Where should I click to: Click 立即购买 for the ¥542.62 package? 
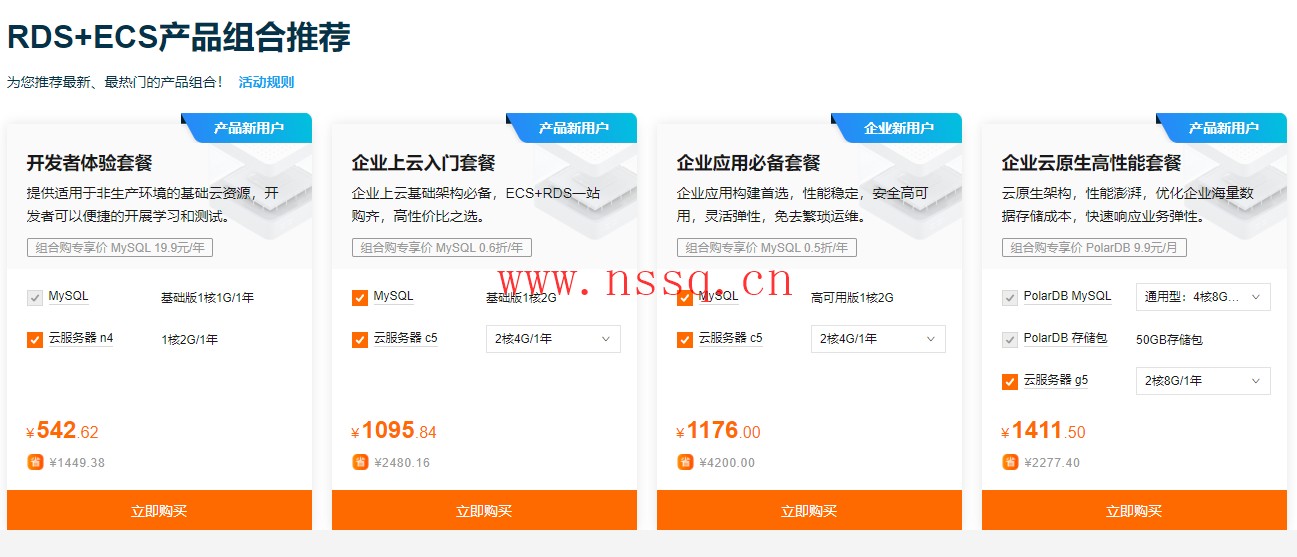click(x=159, y=510)
